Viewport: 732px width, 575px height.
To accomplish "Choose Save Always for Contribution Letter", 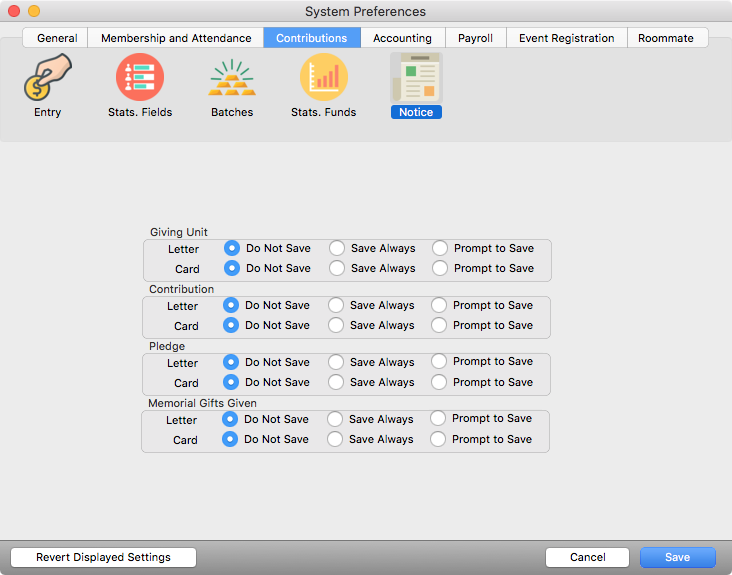I will point(336,305).
